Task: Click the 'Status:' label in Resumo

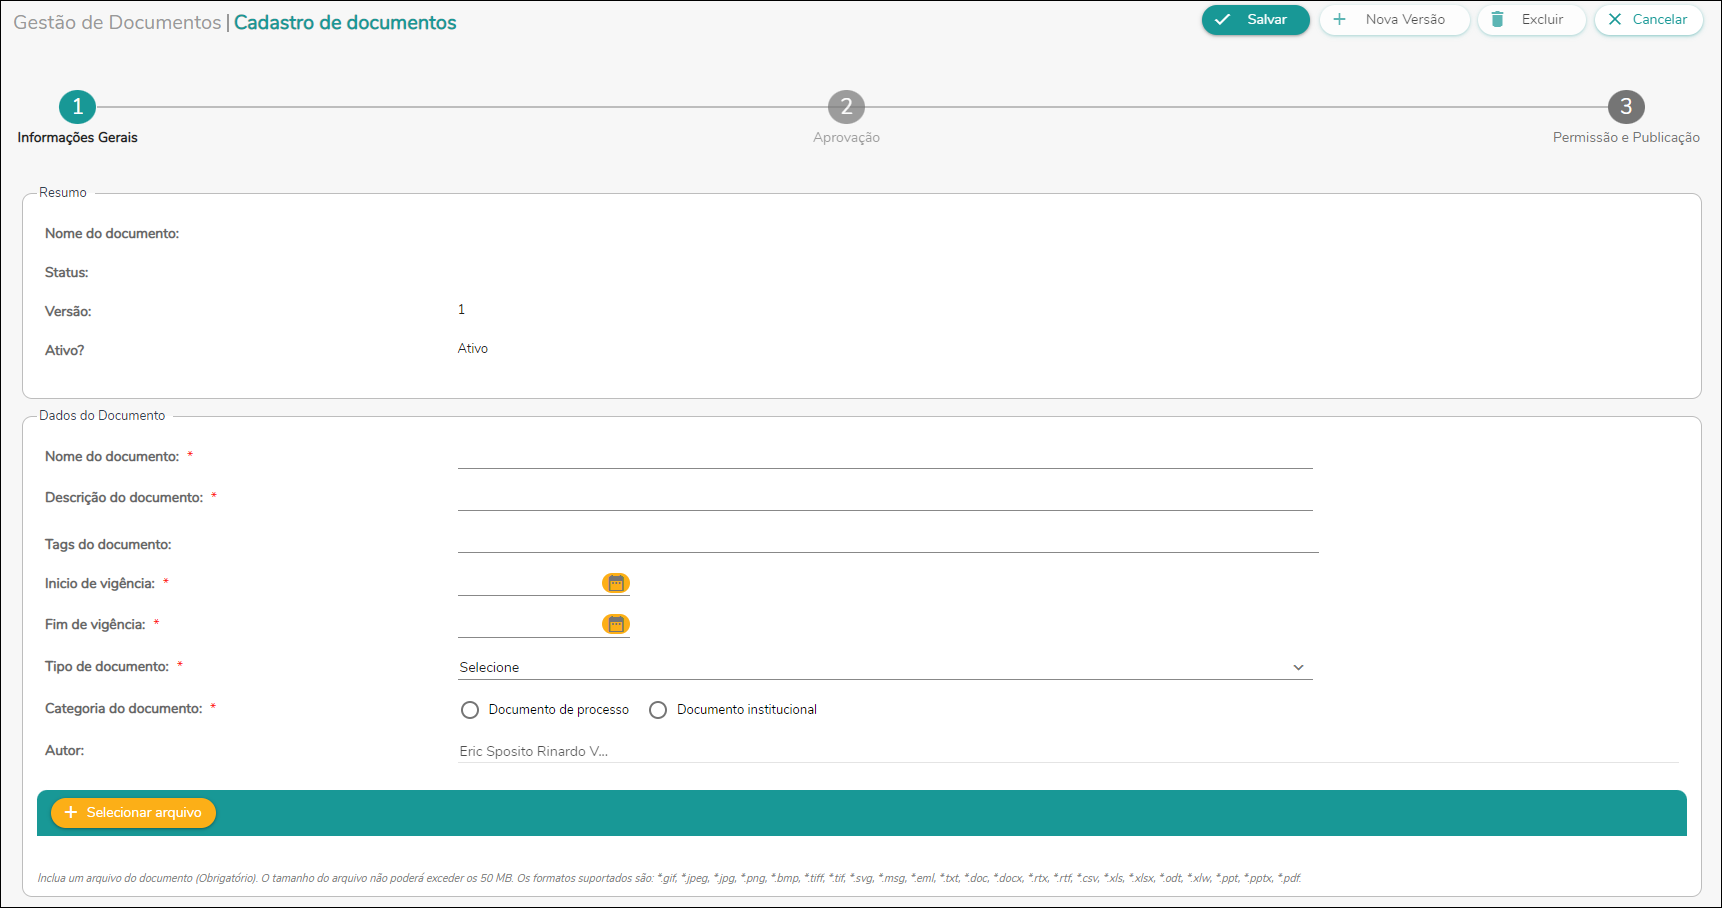Action: pyautogui.click(x=66, y=272)
